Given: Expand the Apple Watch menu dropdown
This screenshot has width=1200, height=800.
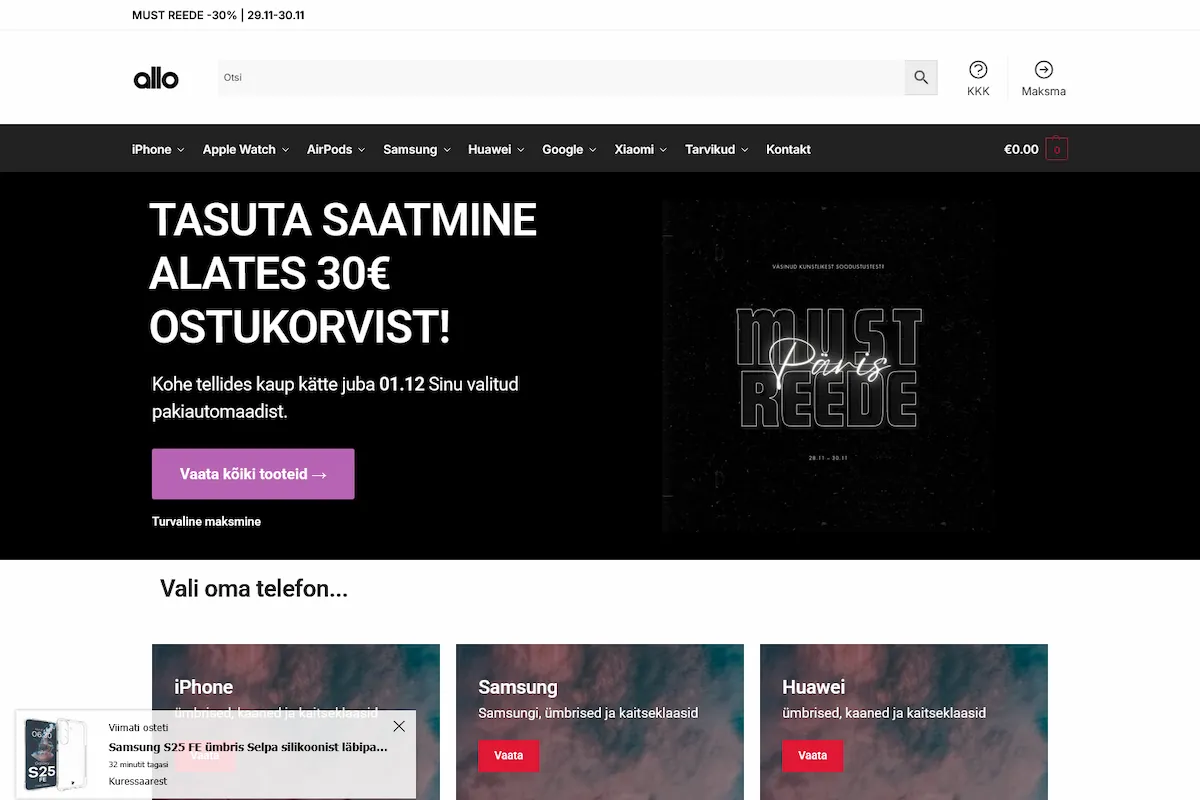Looking at the screenshot, I should (246, 149).
